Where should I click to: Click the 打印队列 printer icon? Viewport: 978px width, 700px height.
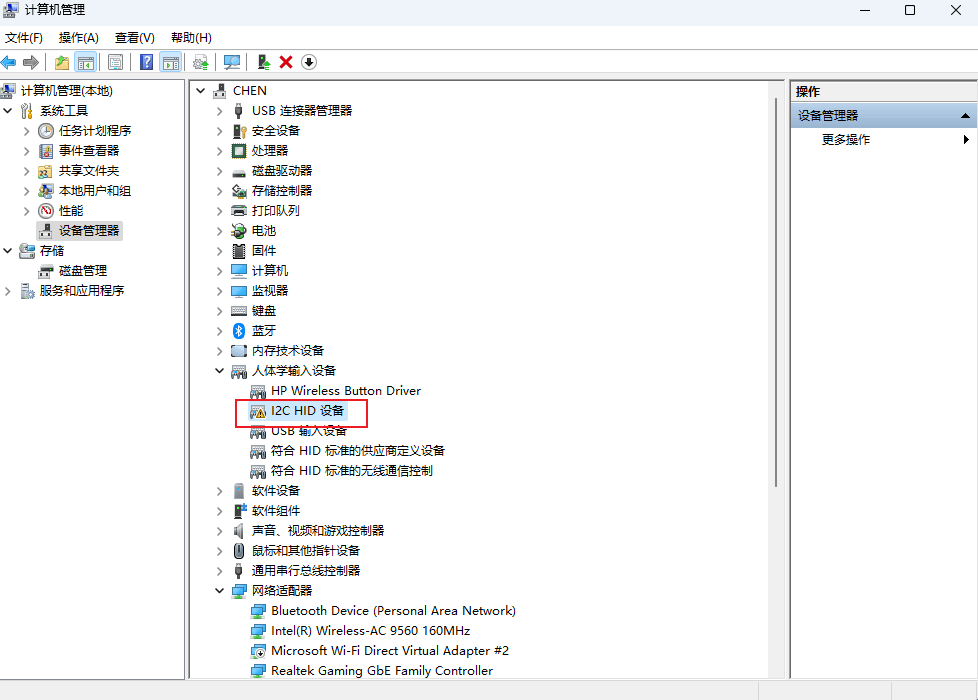tap(239, 211)
